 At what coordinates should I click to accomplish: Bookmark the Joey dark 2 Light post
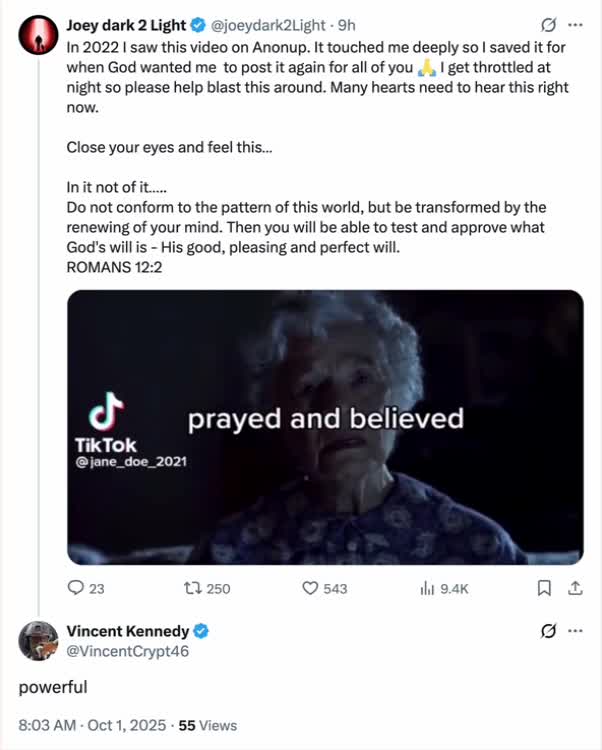[x=545, y=589]
